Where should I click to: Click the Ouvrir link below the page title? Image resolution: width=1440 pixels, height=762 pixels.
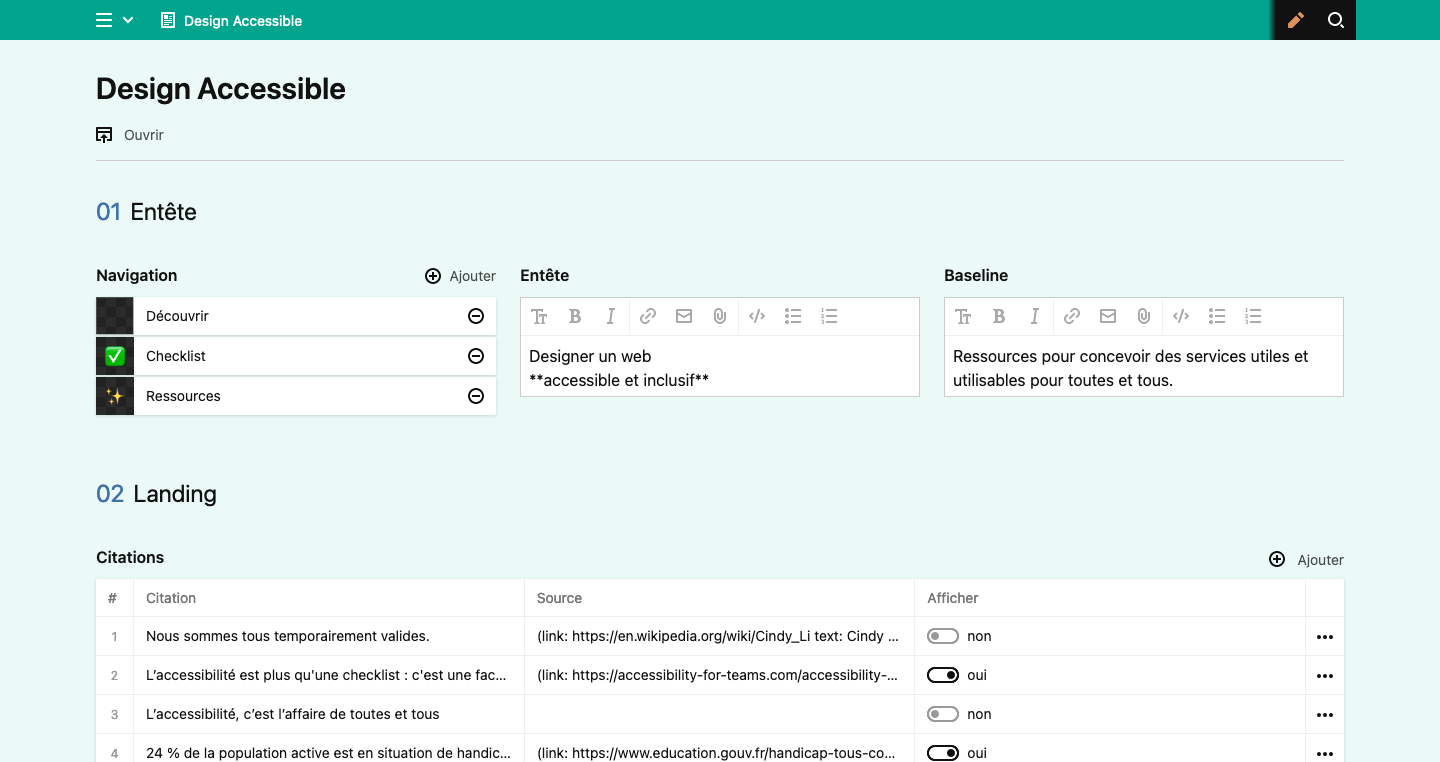[x=143, y=134]
